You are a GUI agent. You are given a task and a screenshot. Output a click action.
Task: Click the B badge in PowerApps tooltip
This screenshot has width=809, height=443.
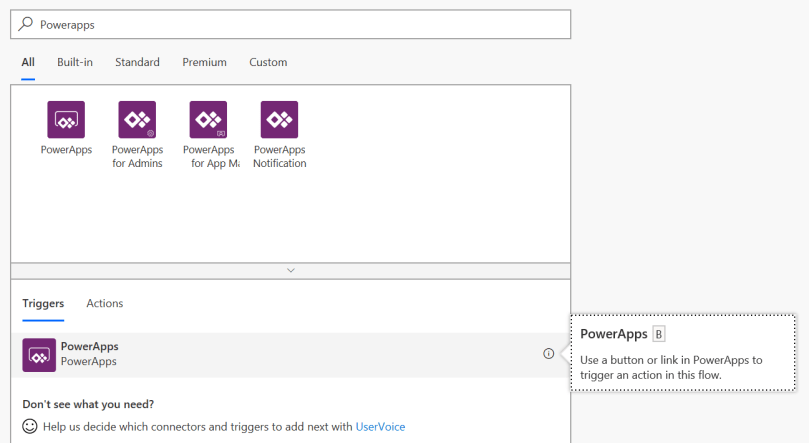pyautogui.click(x=659, y=334)
